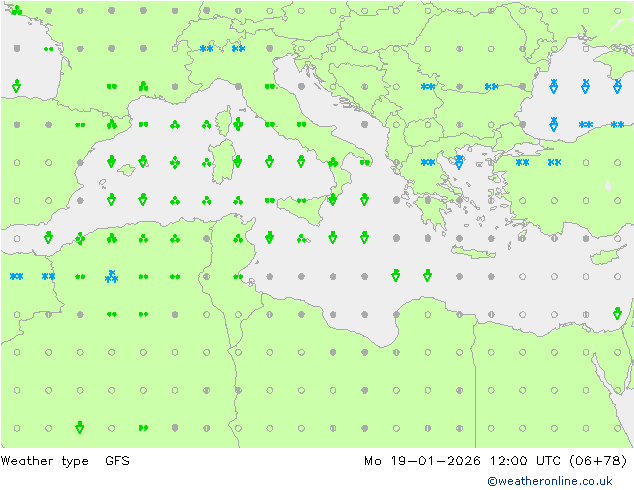Click the right green shower symbol off Libya's coast
This screenshot has height=490, width=634.
pos(428,275)
